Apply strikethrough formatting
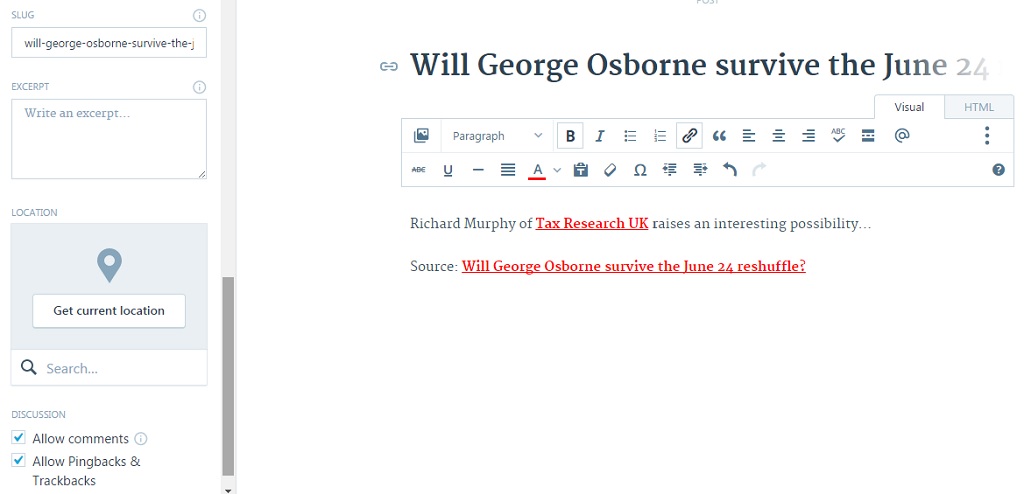The image size is (1024, 494). 419,170
